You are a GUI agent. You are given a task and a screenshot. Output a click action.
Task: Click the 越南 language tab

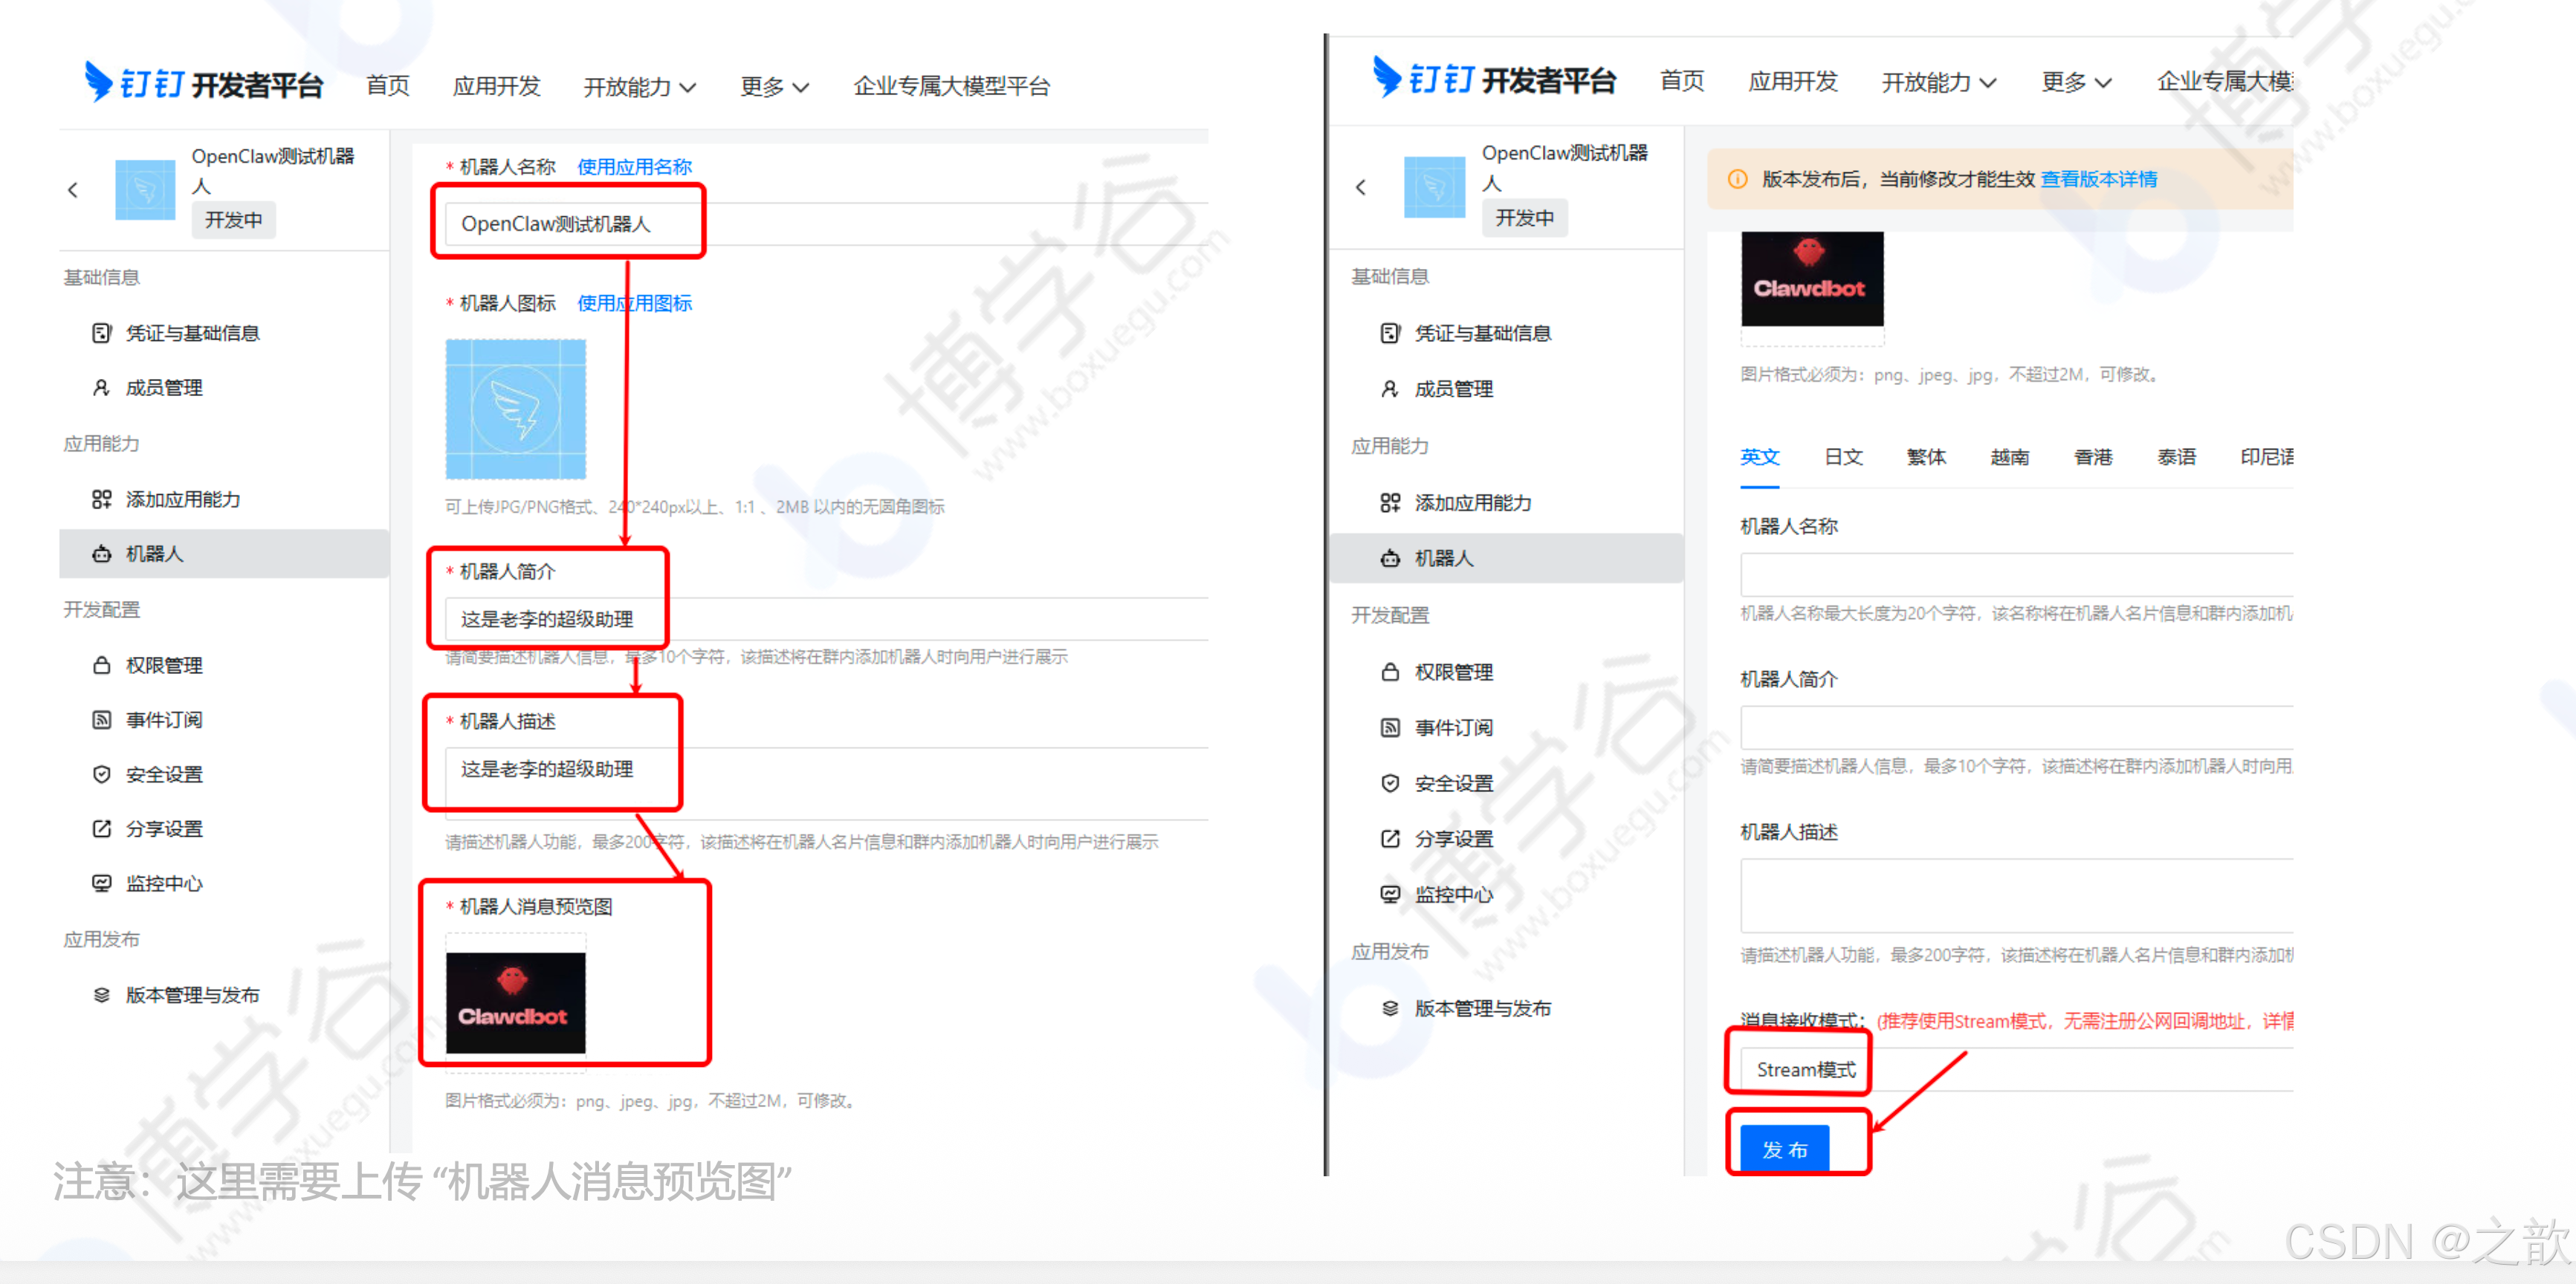click(2009, 457)
